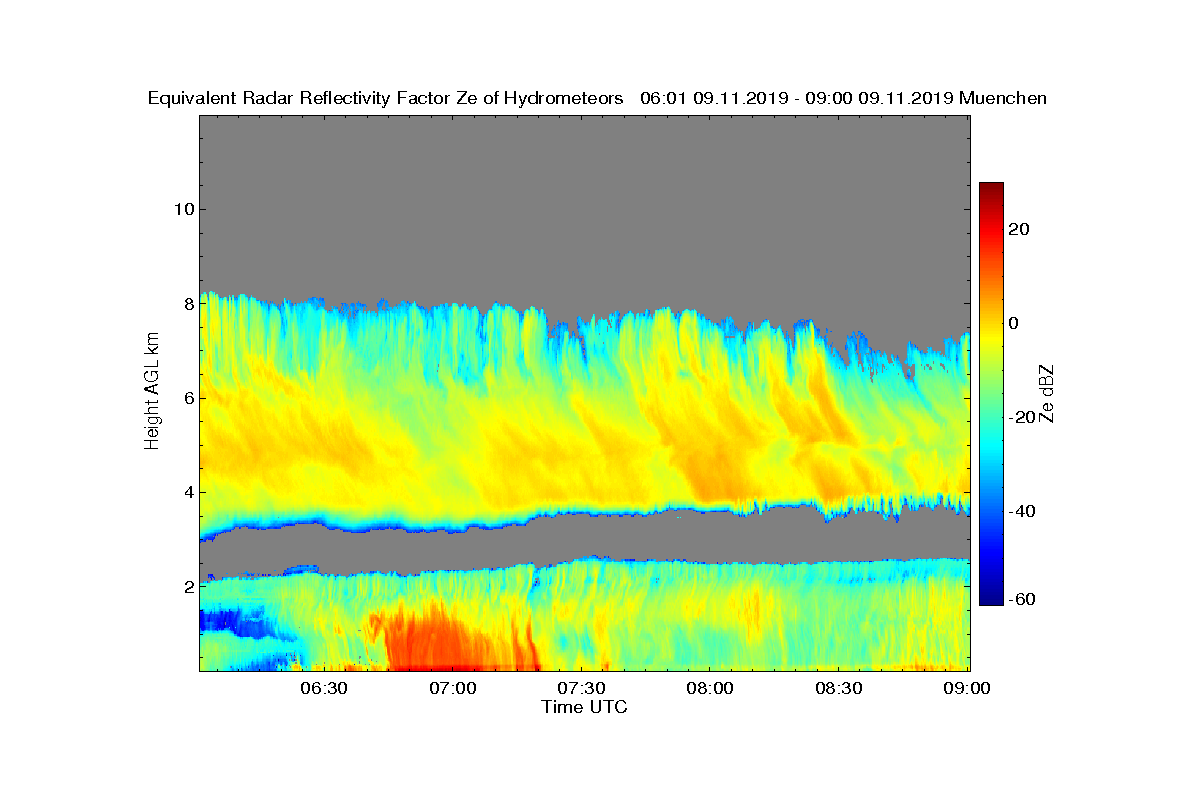Click the 'Height AGL km' axis label
Image resolution: width=1200 pixels, height=800 pixels.
152,392
